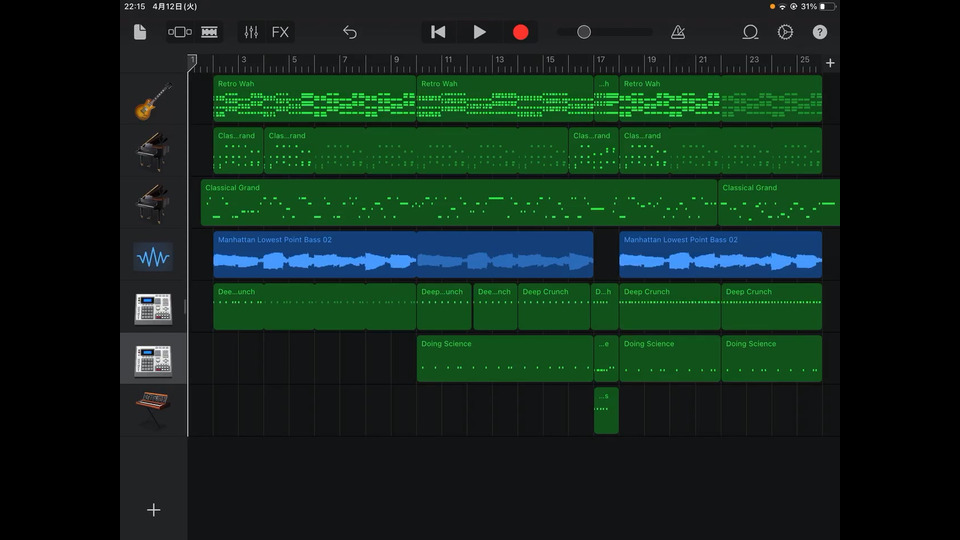Select the first Manhattan Lowest Point Bass 02 region
The image size is (960, 540).
pos(403,255)
